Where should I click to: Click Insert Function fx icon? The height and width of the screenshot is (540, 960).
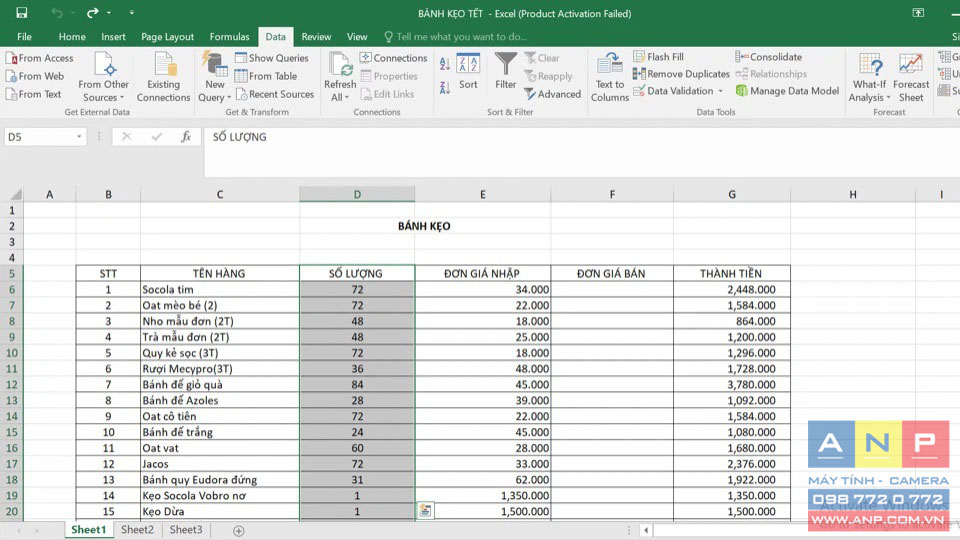pyautogui.click(x=186, y=137)
